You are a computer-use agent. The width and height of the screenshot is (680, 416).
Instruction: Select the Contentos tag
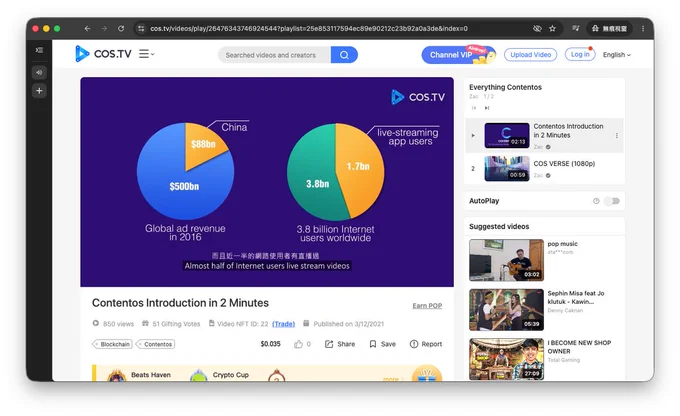155,344
